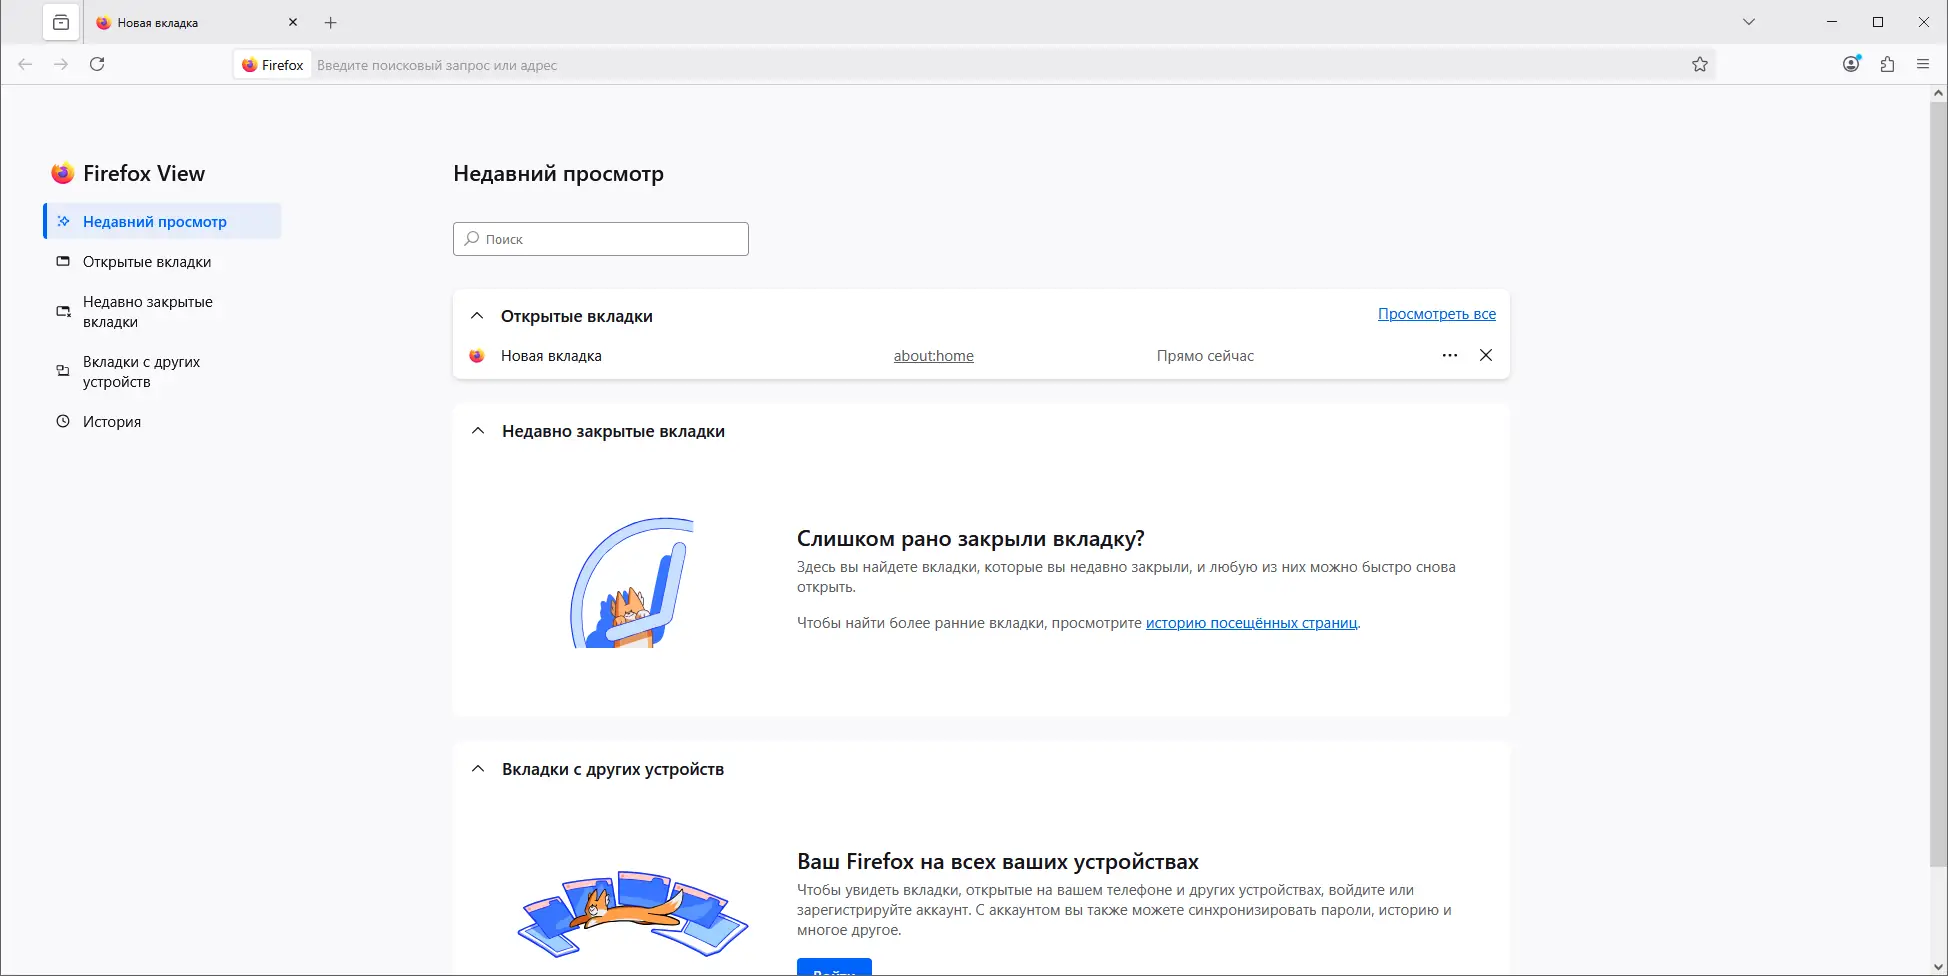The image size is (1948, 976).
Task: Open историю посещённых страниц link
Action: coord(1252,623)
